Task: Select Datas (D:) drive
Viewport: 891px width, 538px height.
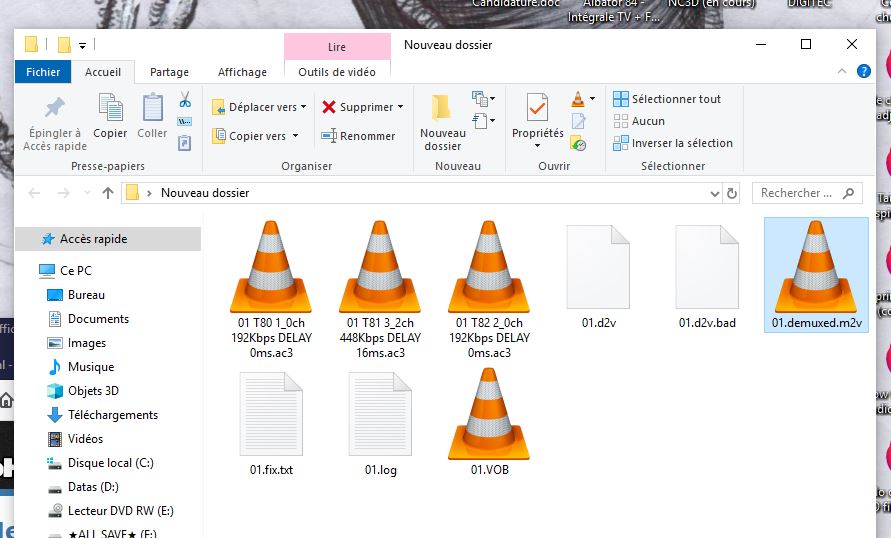Action: pos(84,487)
